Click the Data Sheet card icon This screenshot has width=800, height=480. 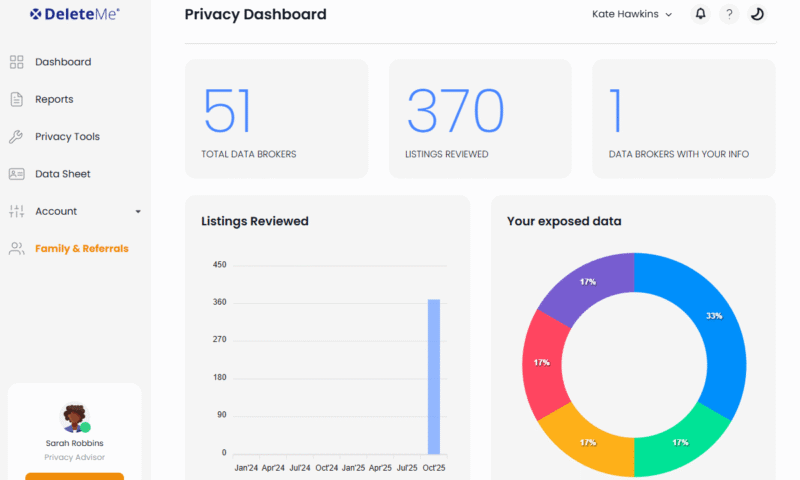16,174
